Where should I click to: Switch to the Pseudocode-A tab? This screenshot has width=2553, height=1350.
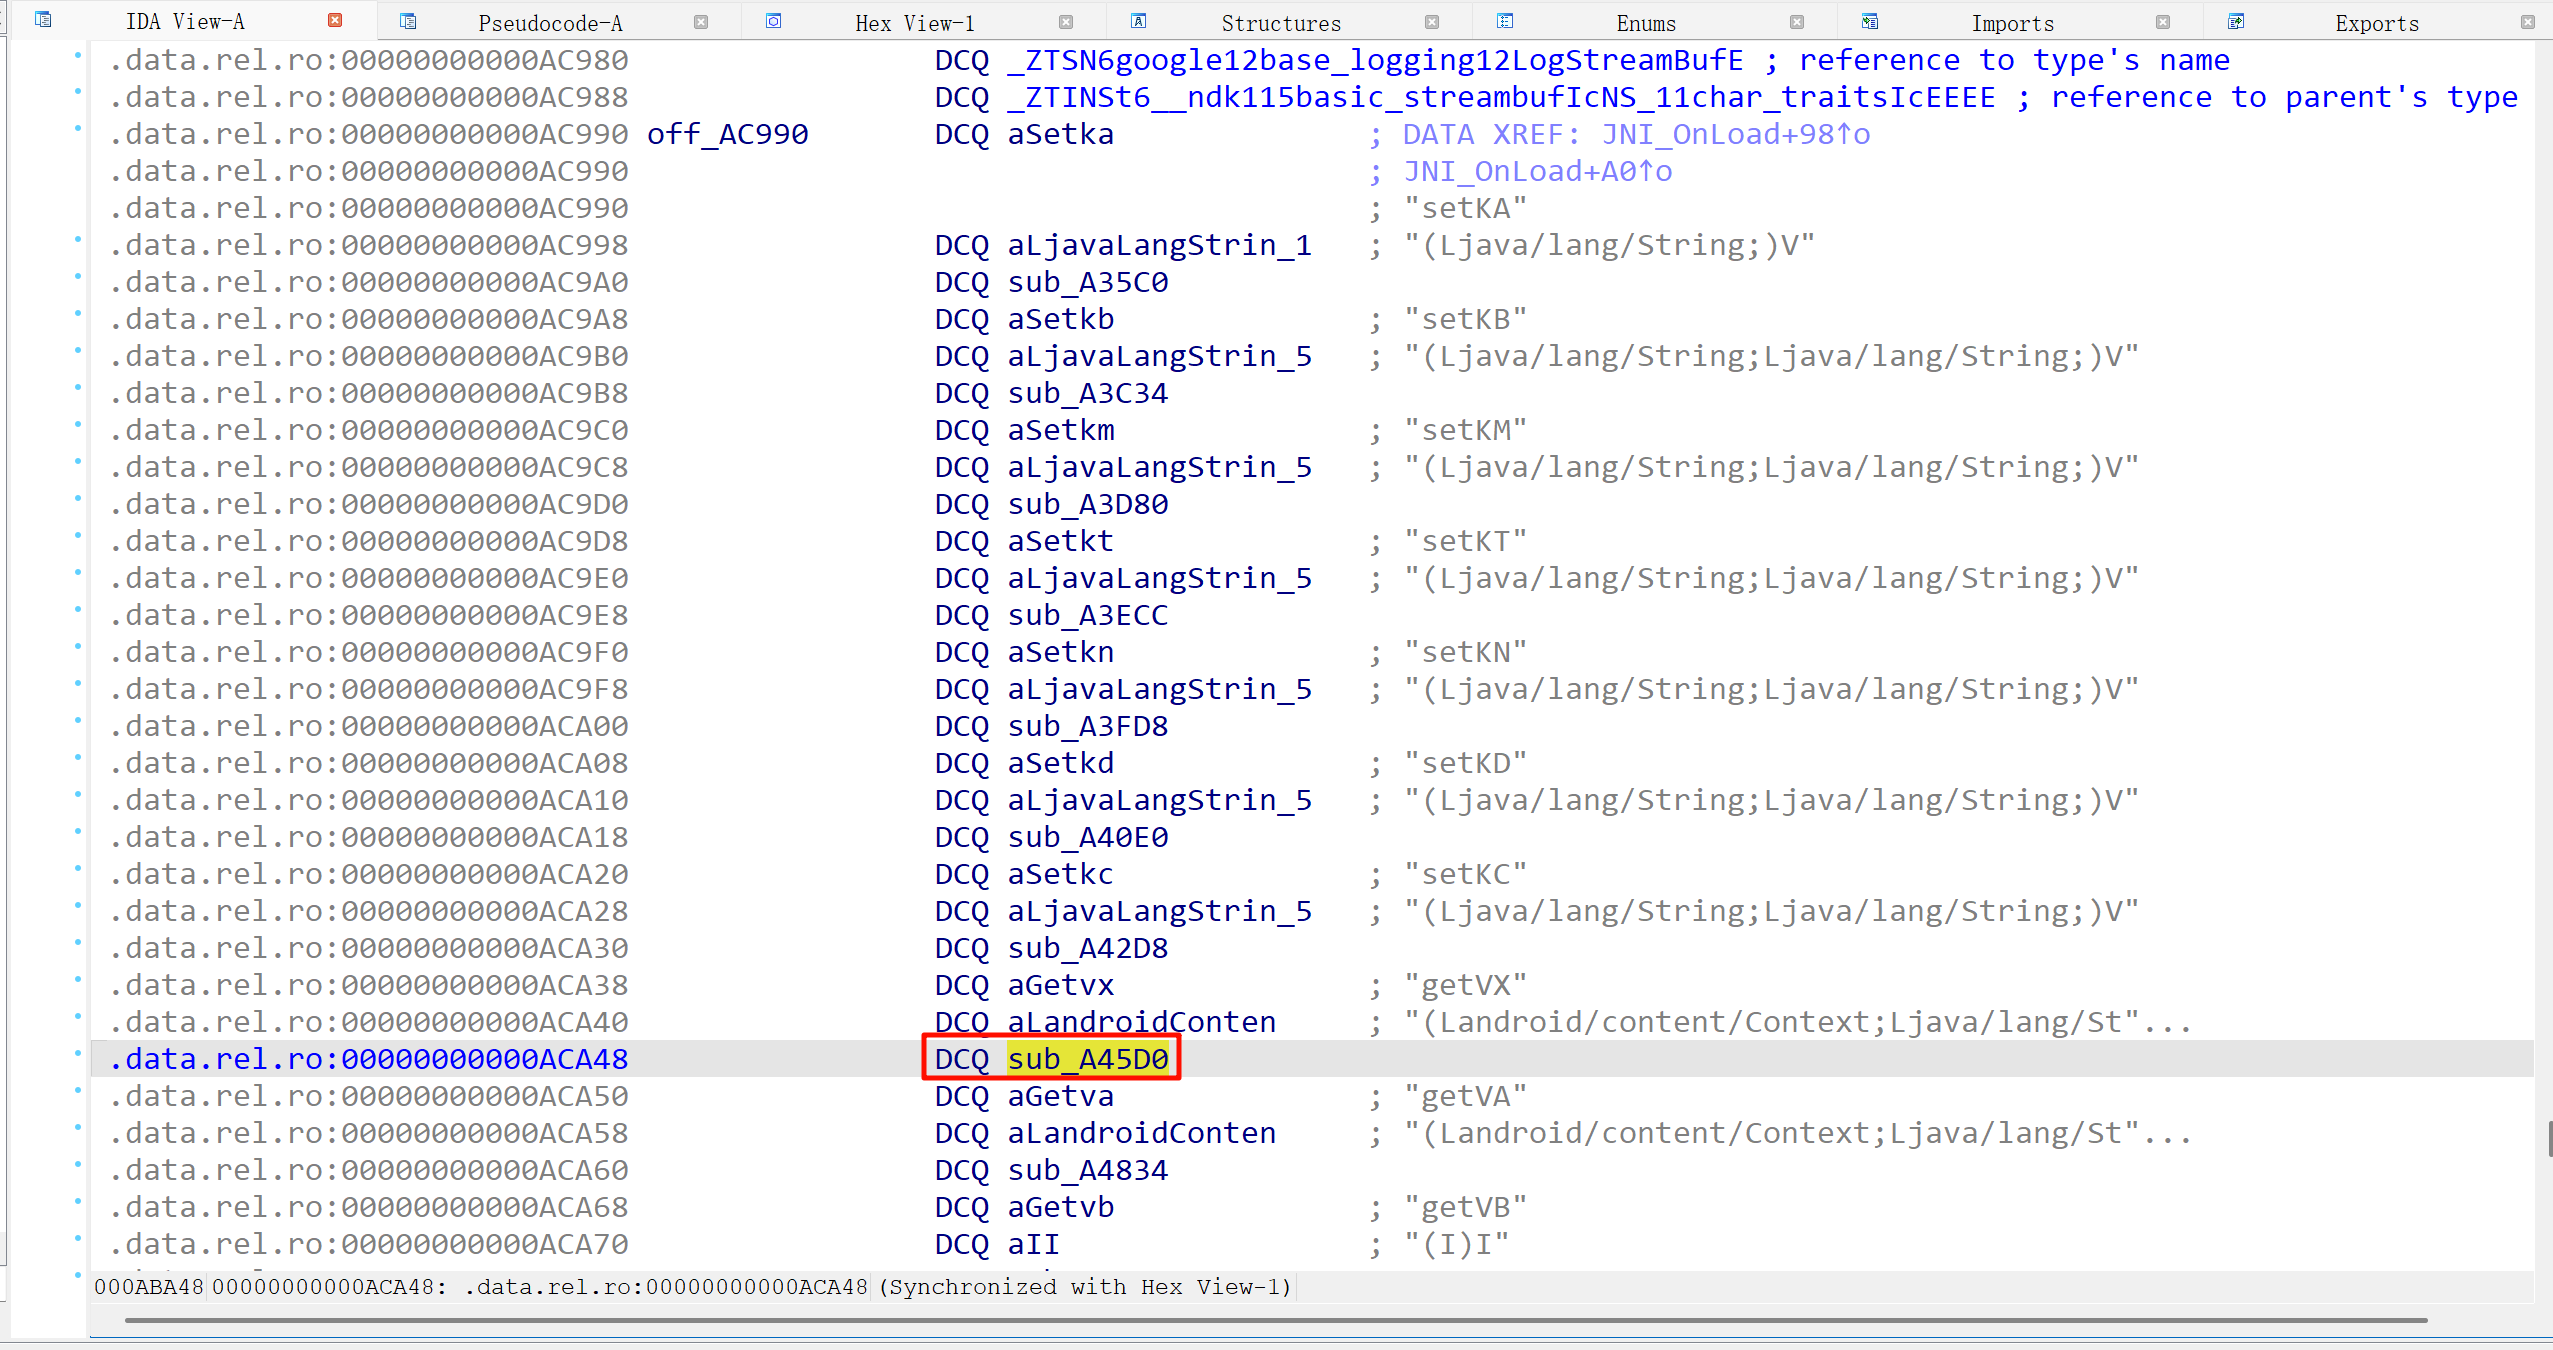coord(550,23)
